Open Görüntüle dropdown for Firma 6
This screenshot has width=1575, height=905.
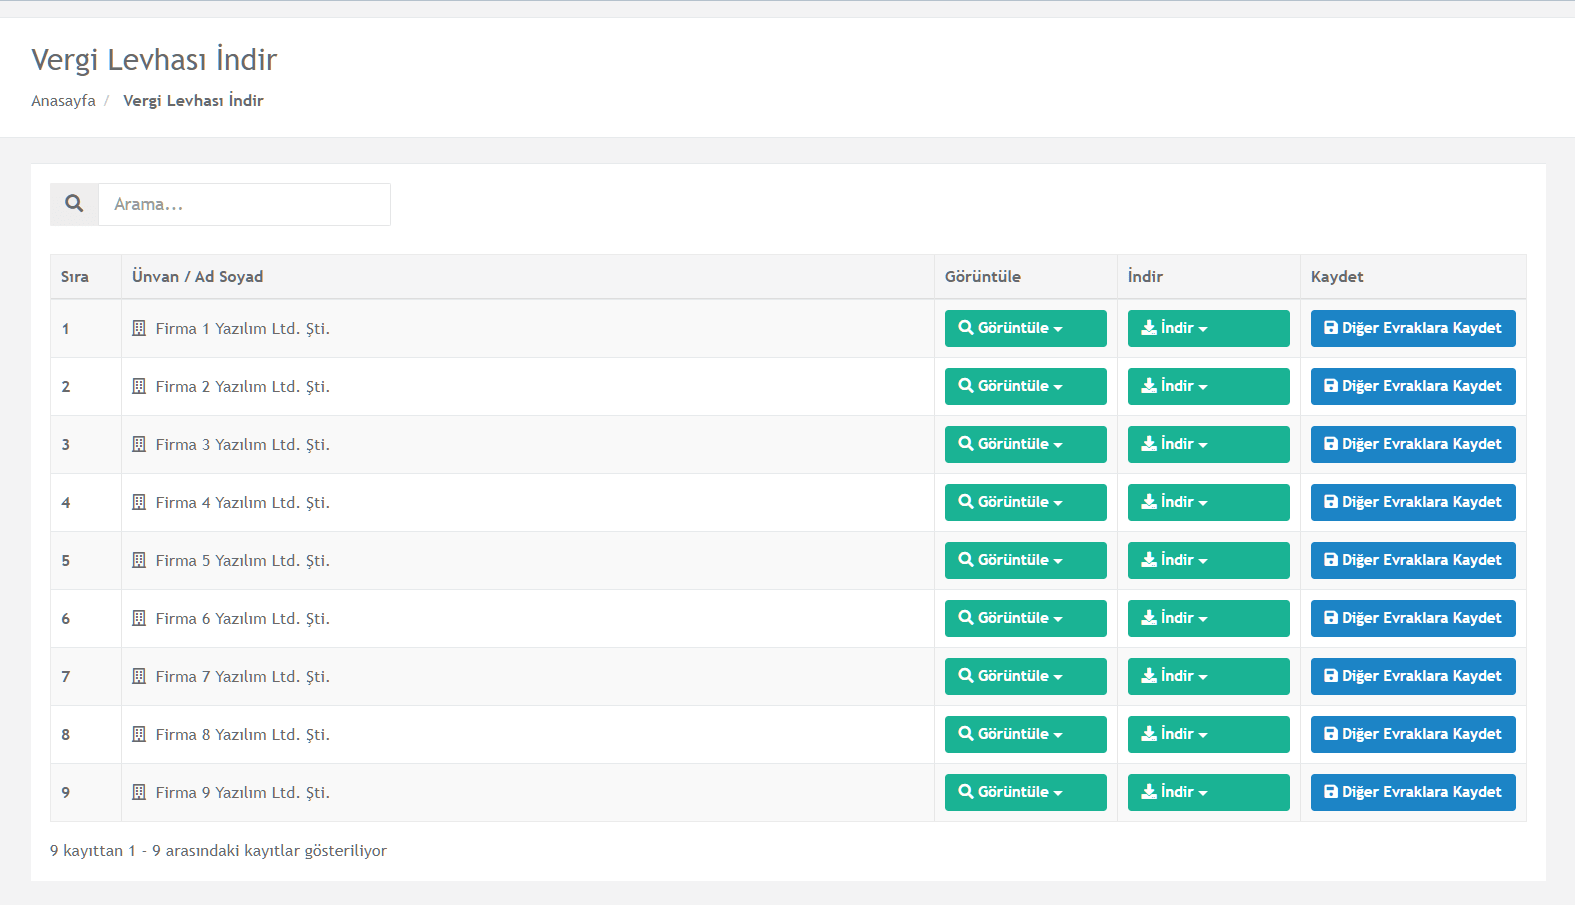1025,618
